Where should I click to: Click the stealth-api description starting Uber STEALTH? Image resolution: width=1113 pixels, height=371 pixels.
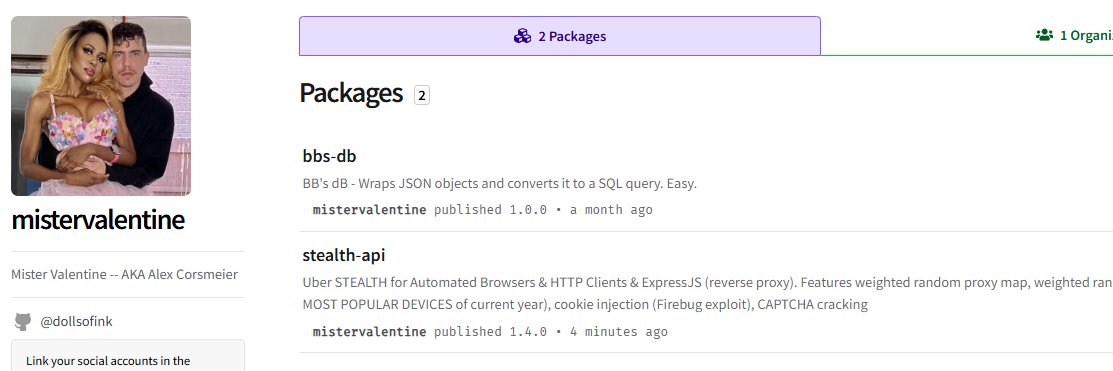click(x=708, y=294)
